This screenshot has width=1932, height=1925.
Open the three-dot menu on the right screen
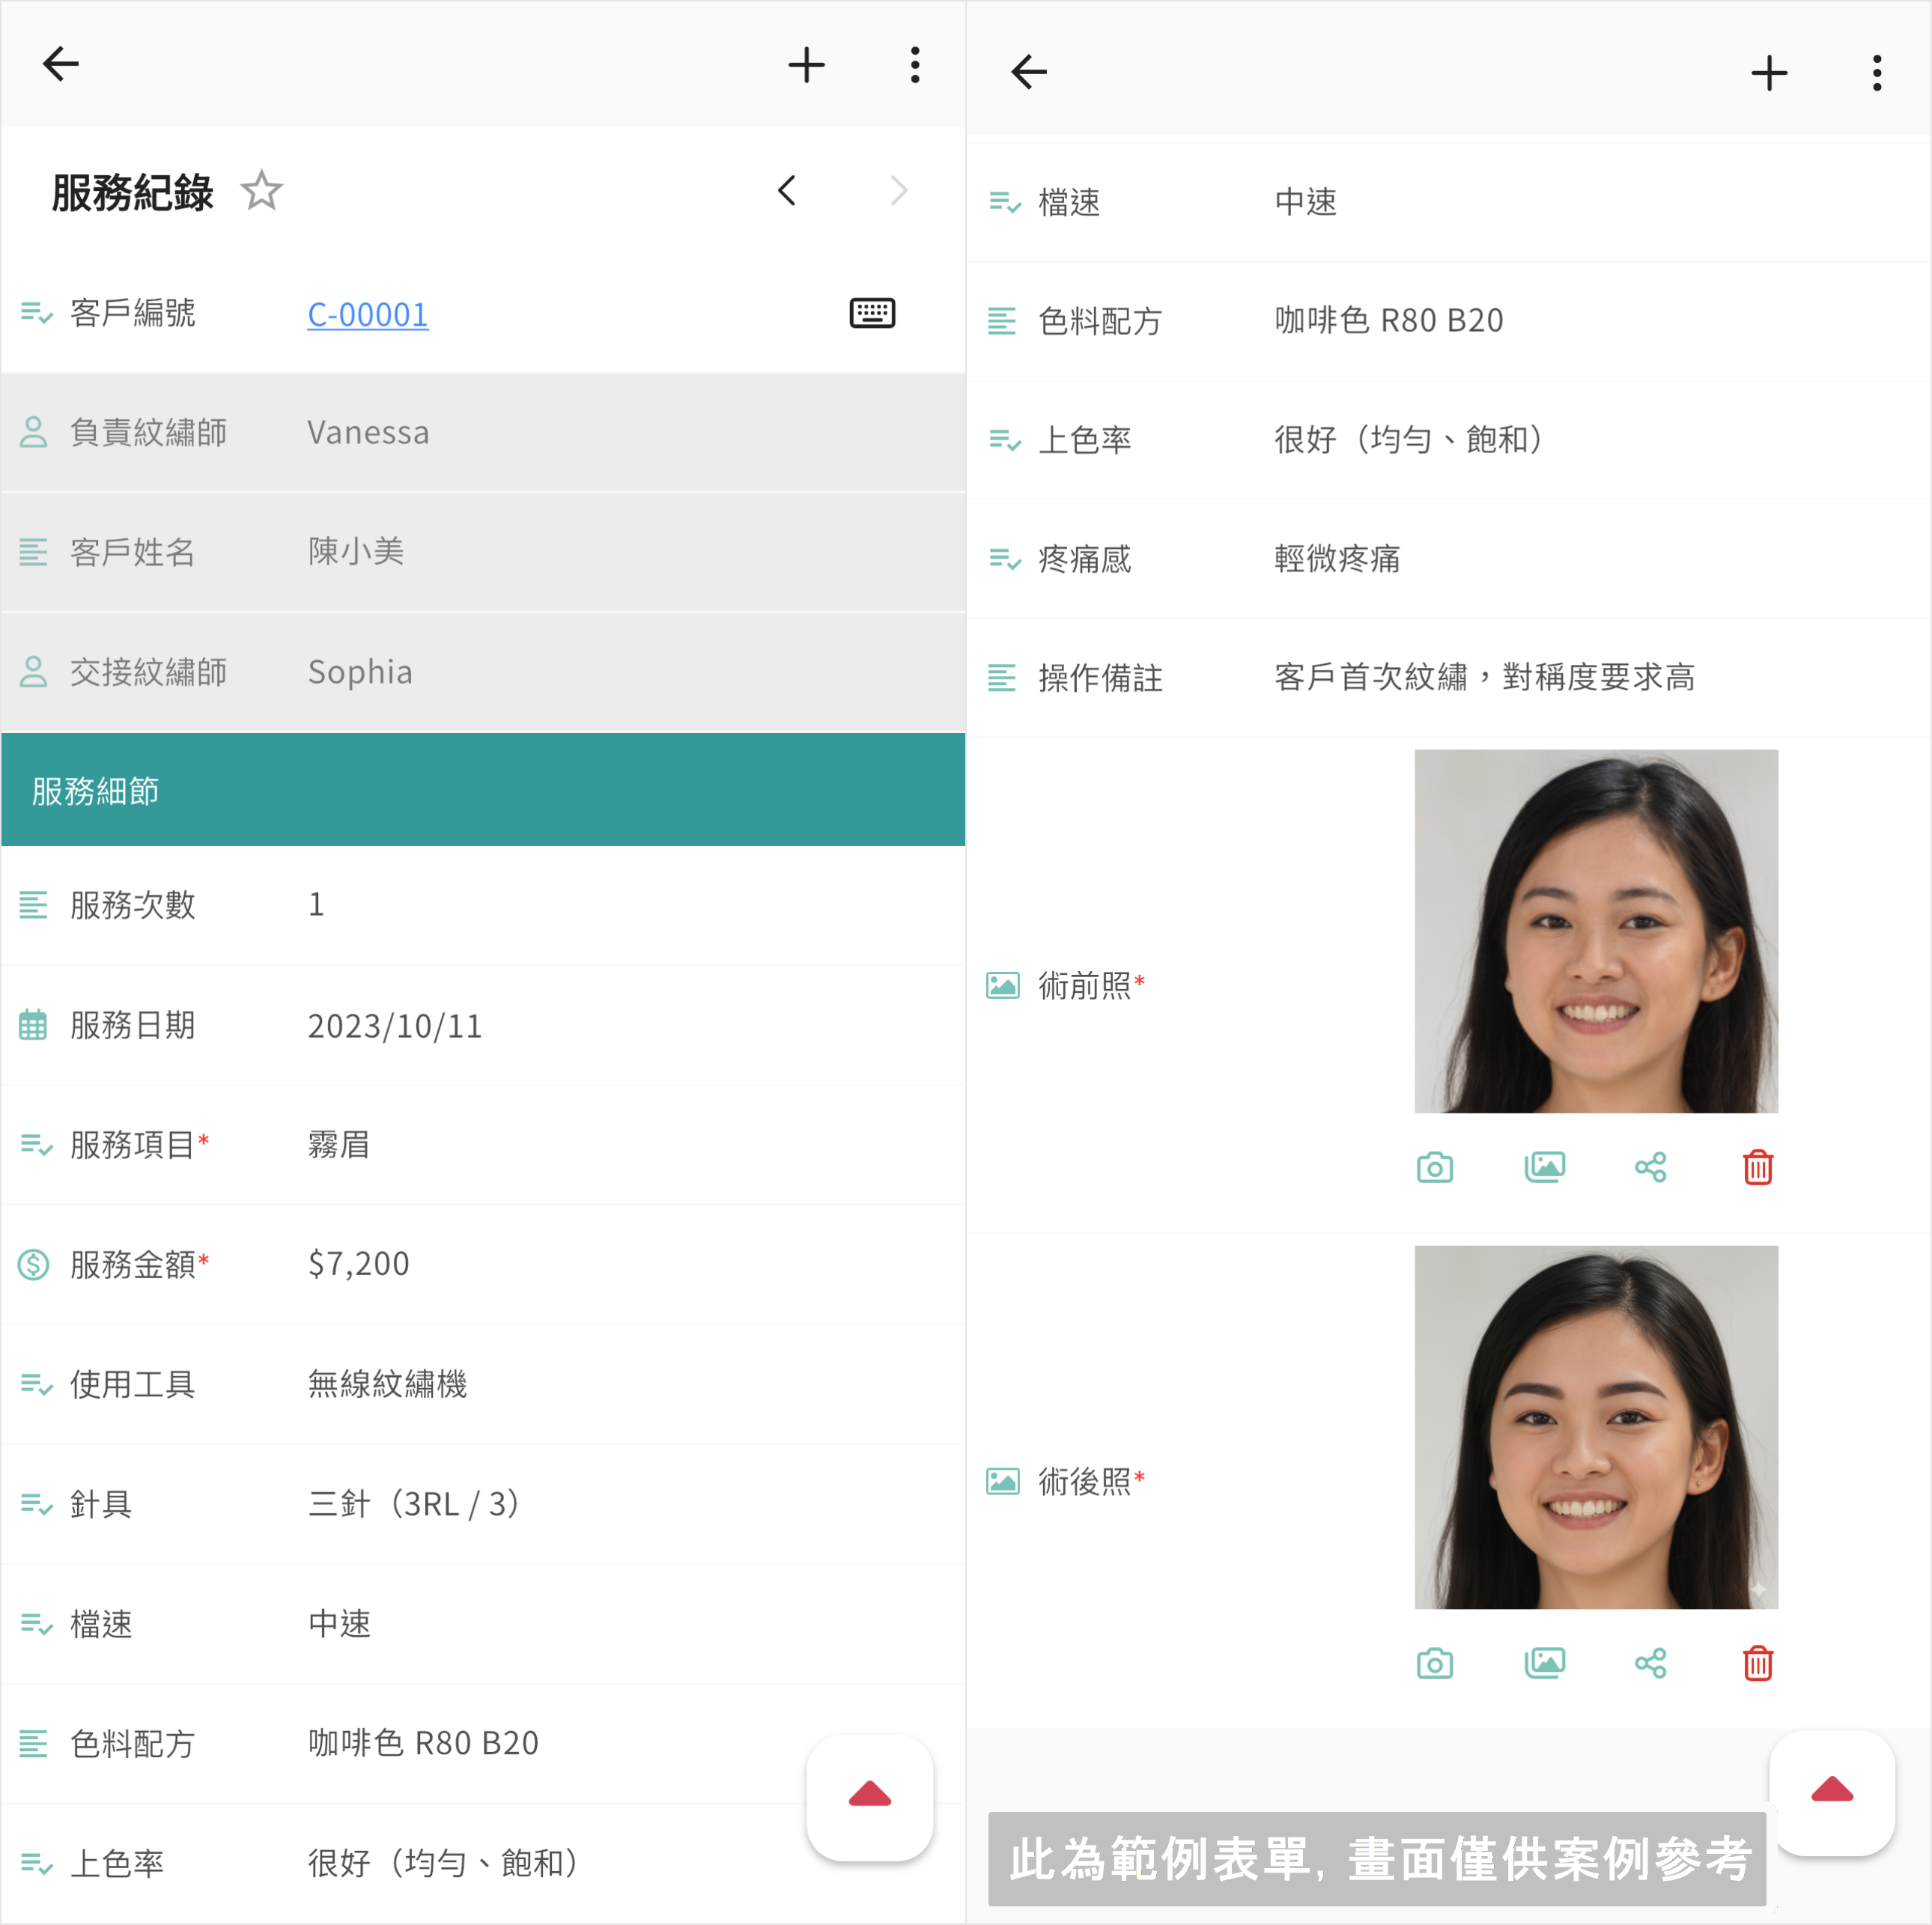click(x=1877, y=73)
